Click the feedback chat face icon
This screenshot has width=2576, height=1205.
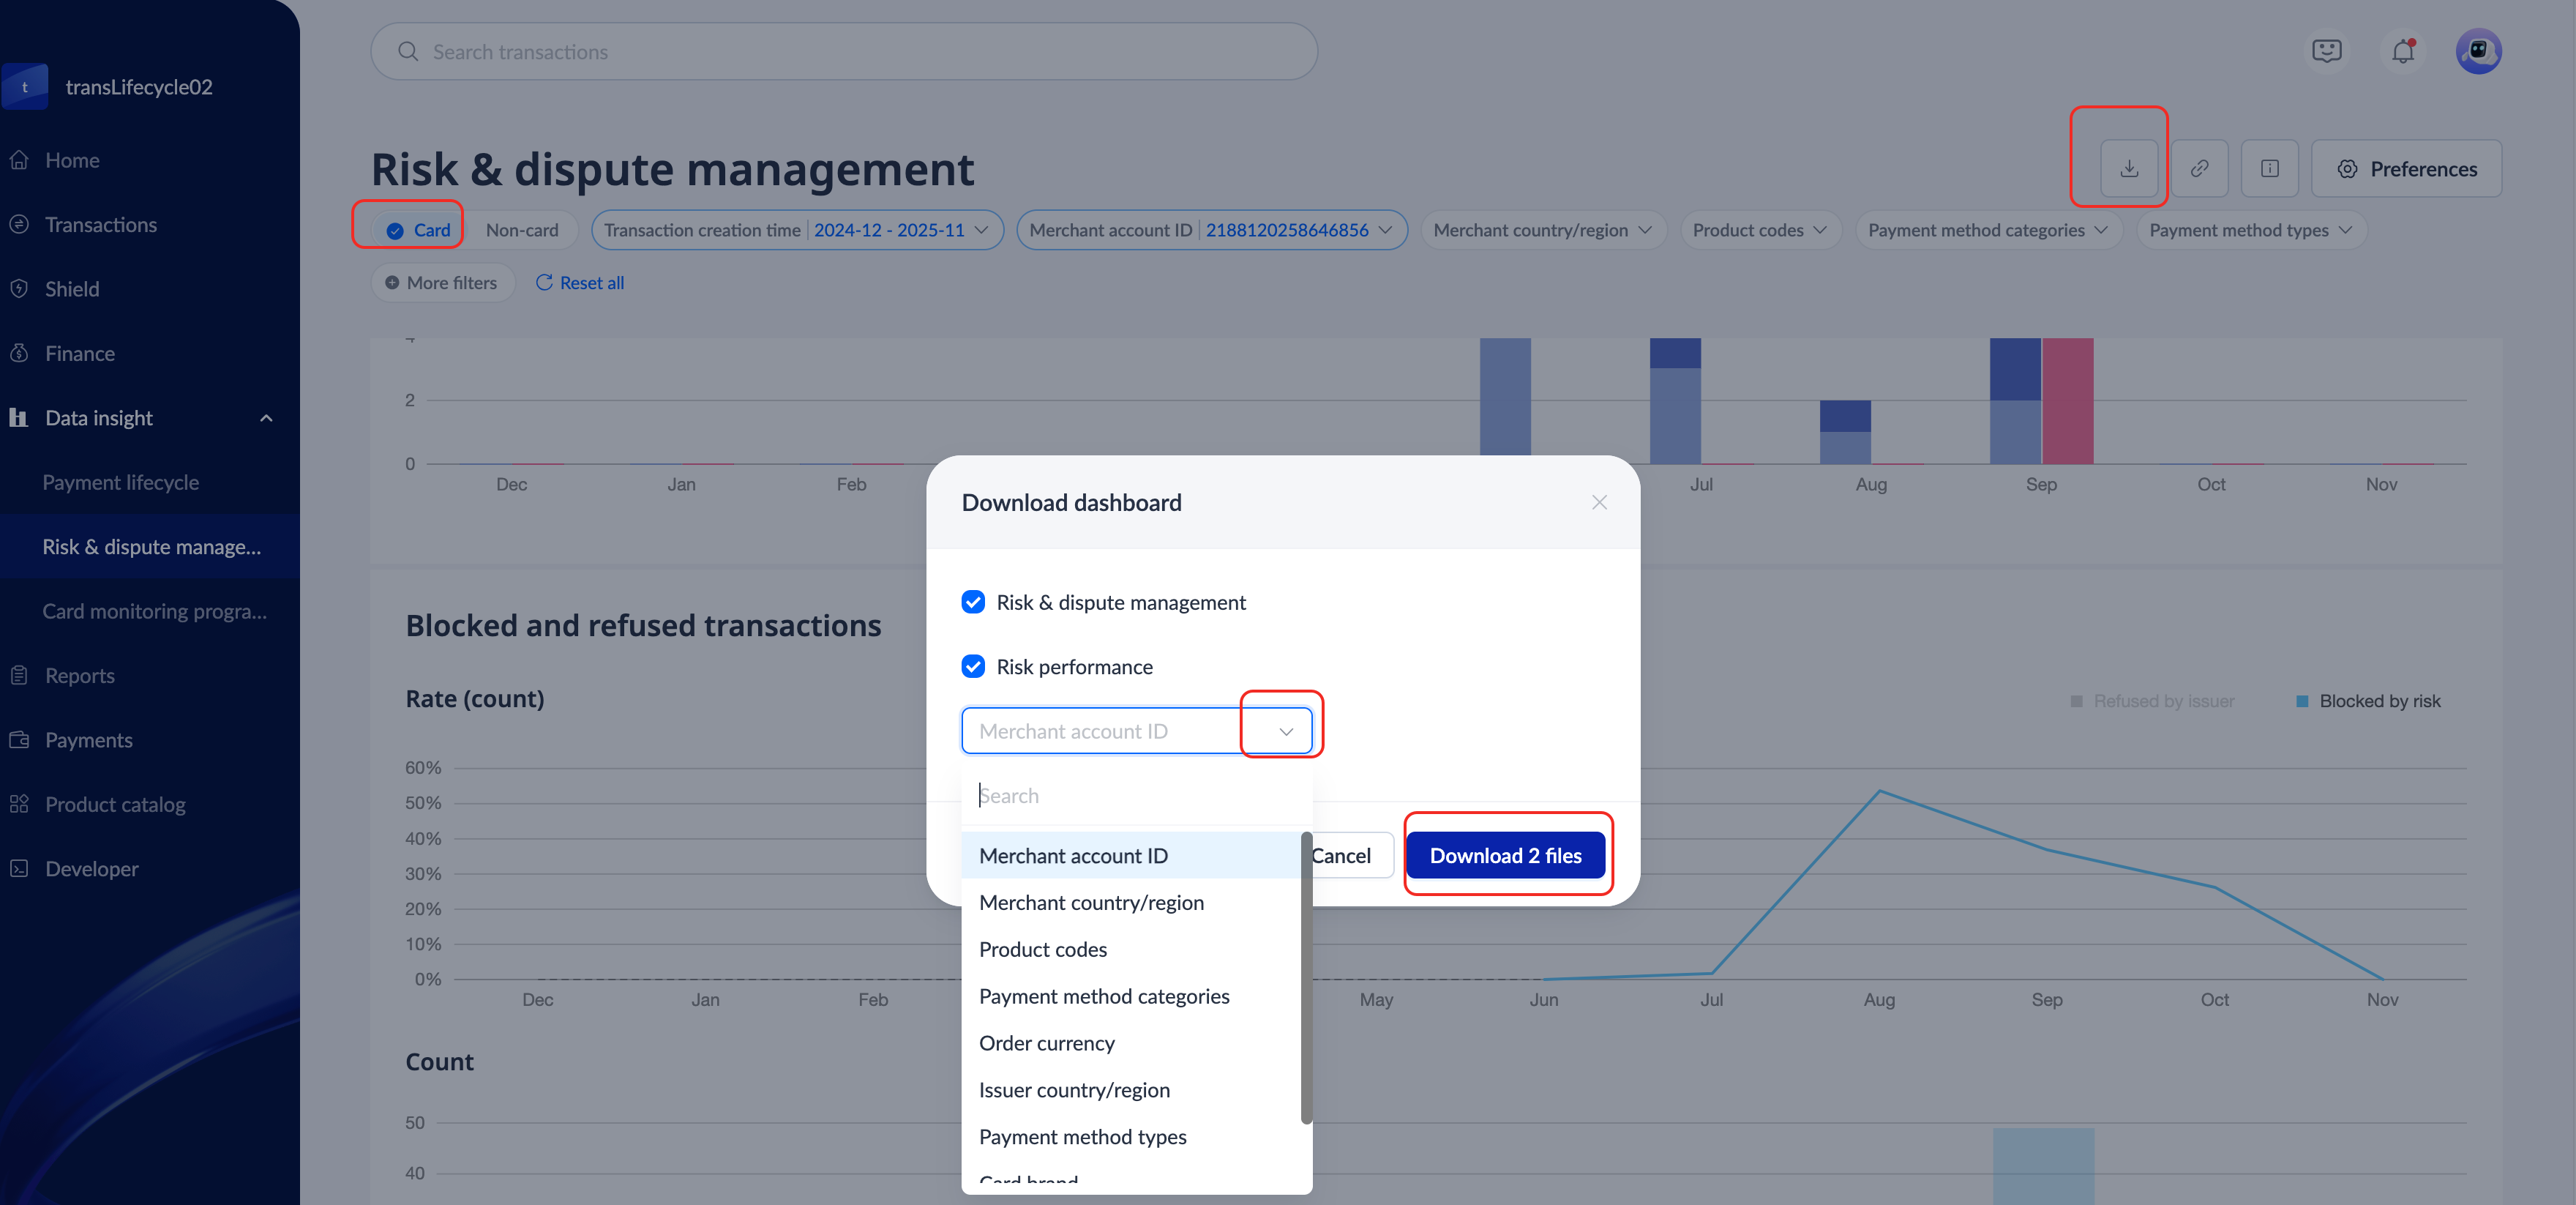point(2326,51)
